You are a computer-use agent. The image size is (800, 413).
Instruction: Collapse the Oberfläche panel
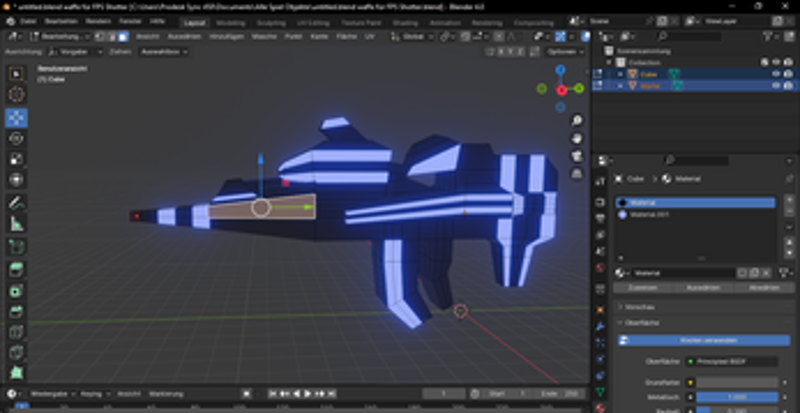(704, 323)
